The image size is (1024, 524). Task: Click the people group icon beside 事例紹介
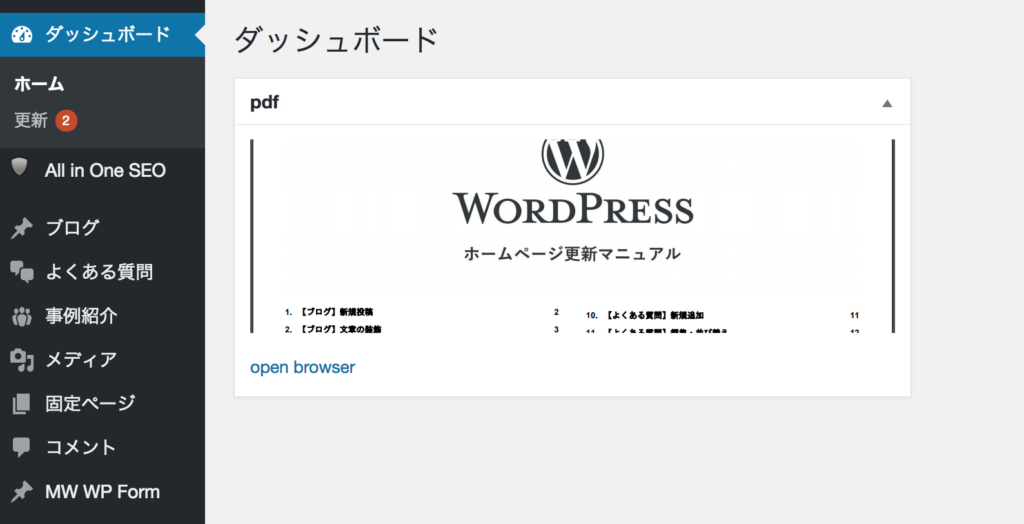click(x=22, y=316)
